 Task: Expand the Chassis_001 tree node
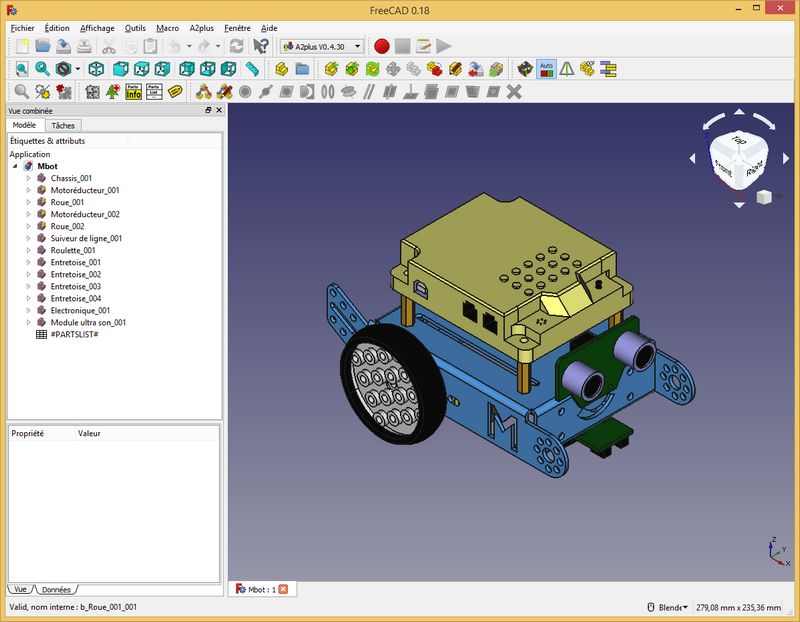[29, 178]
